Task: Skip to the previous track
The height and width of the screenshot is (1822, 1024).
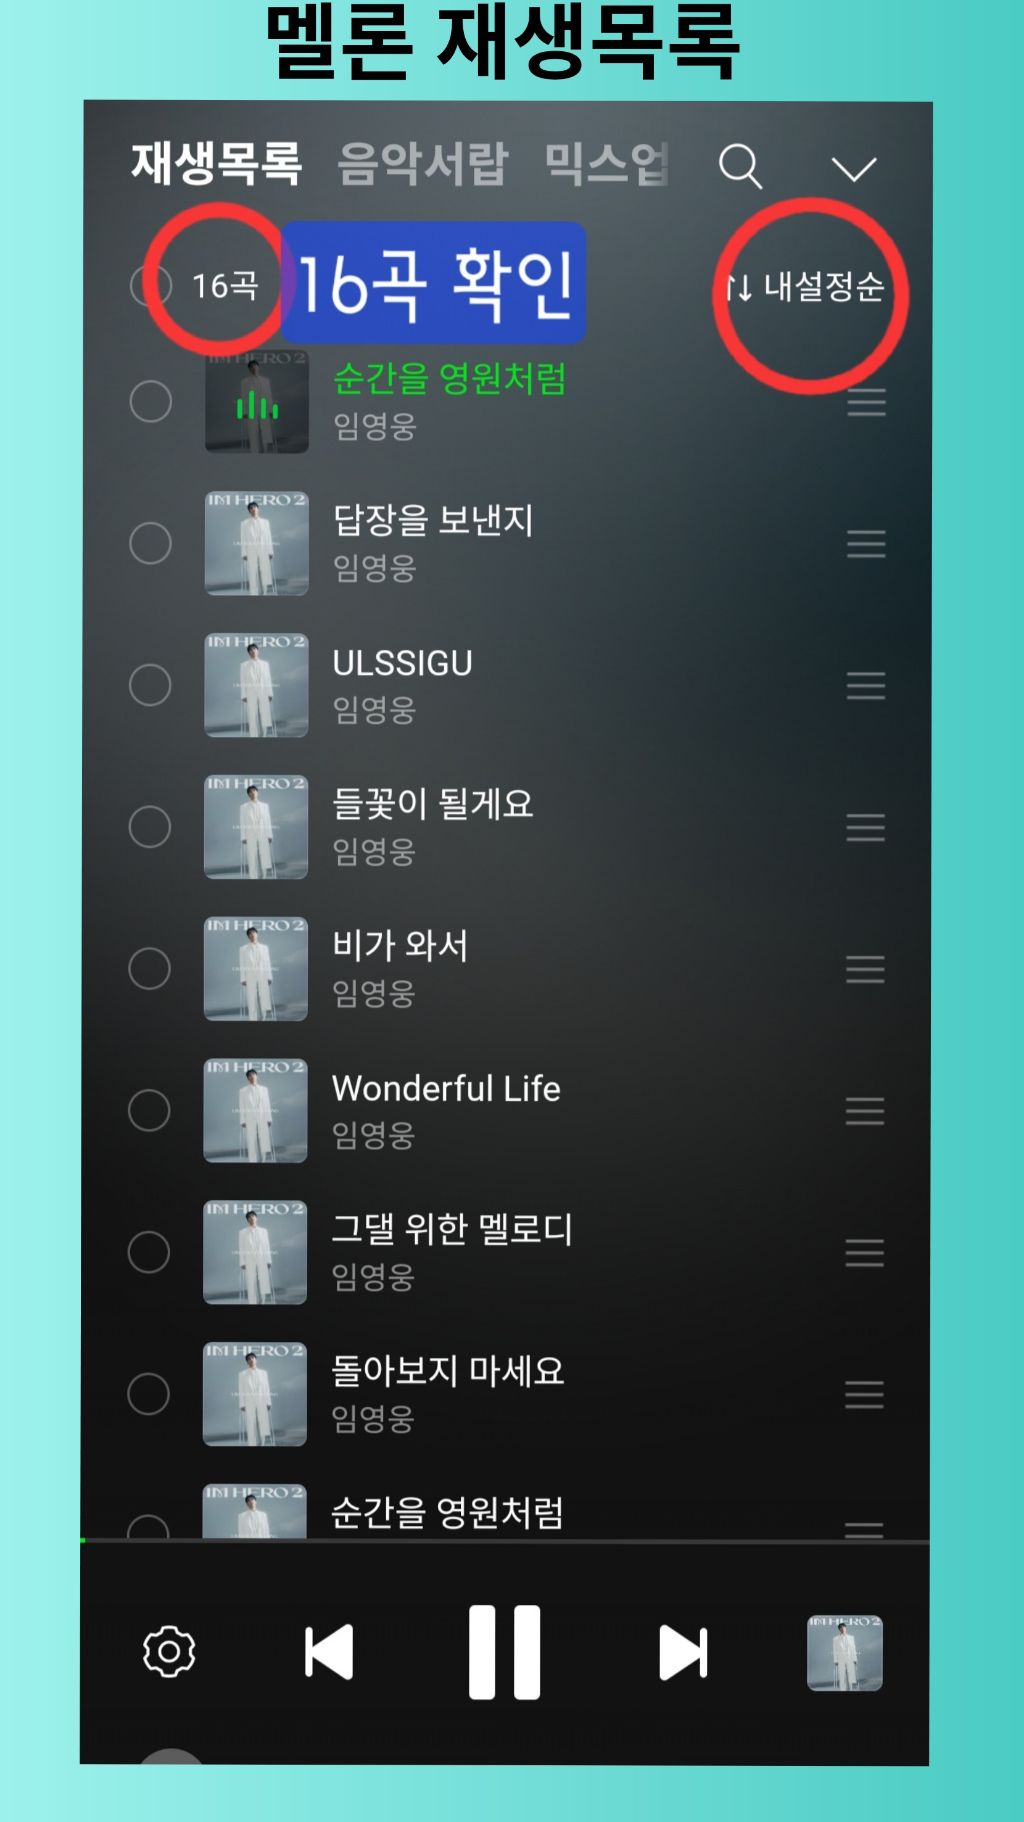Action: (x=329, y=1652)
